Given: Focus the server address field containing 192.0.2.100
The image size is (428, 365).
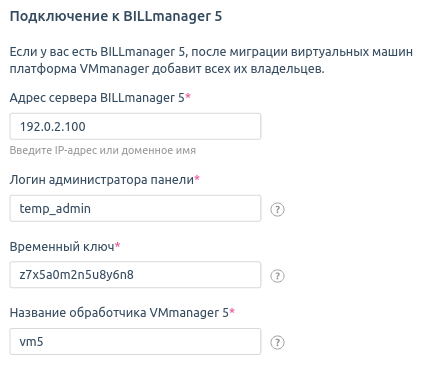Looking at the screenshot, I should point(135,126).
